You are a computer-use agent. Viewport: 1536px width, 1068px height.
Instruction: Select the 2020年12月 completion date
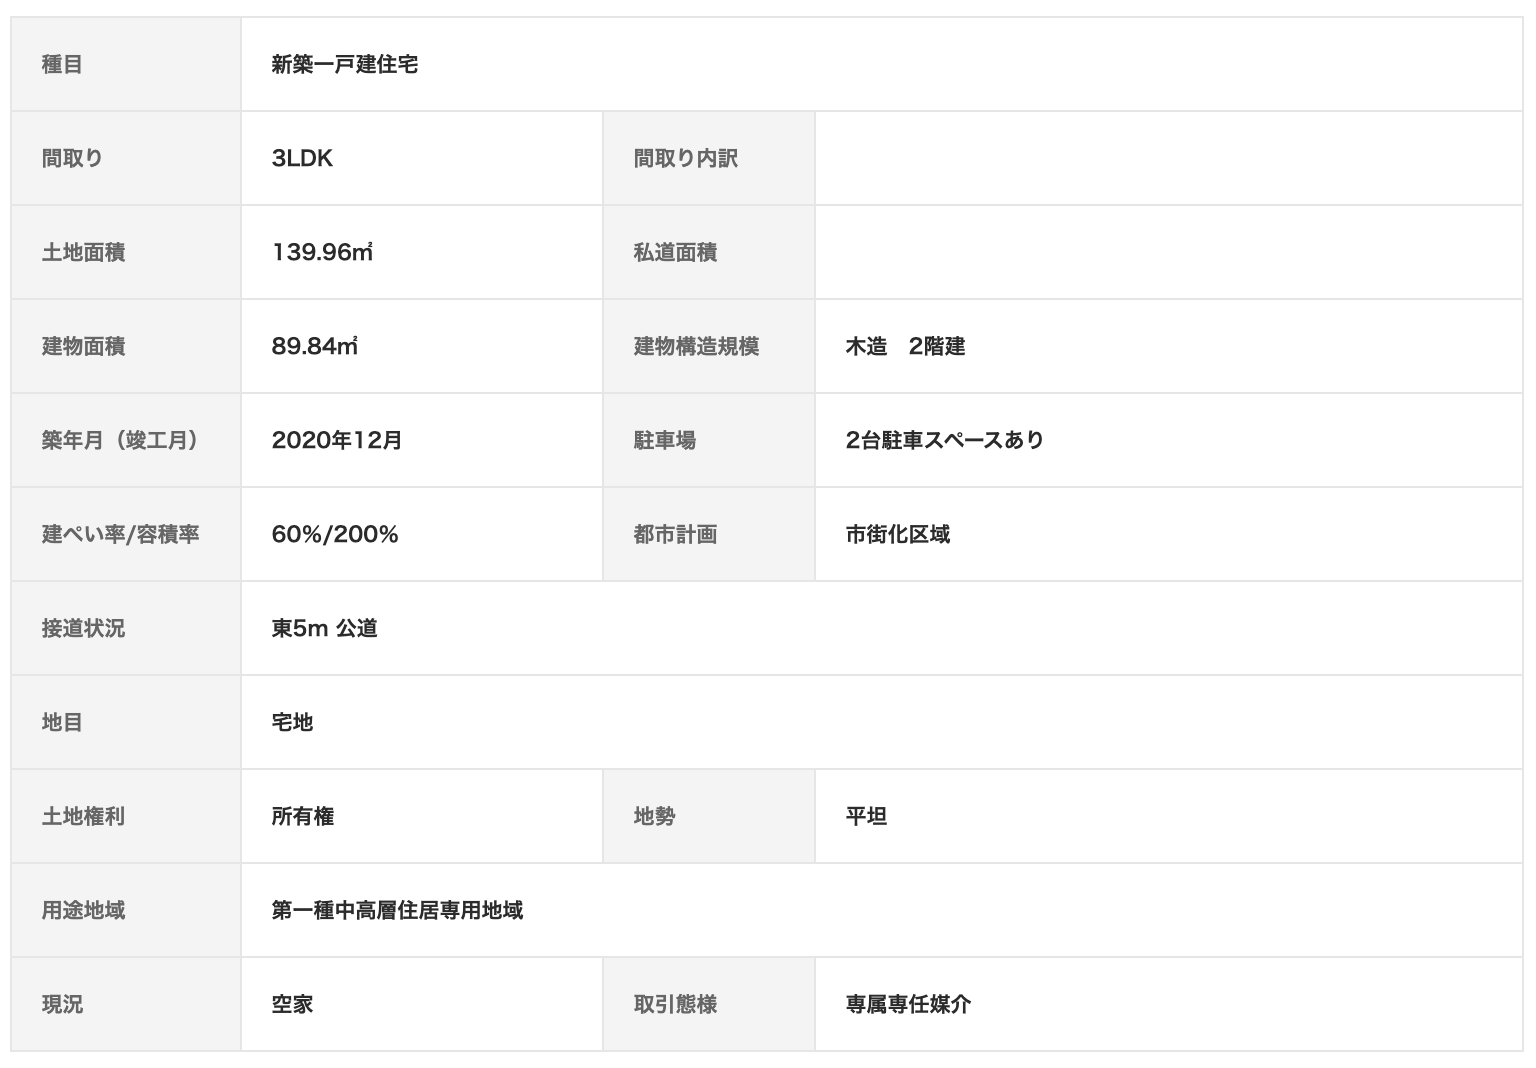click(x=337, y=441)
